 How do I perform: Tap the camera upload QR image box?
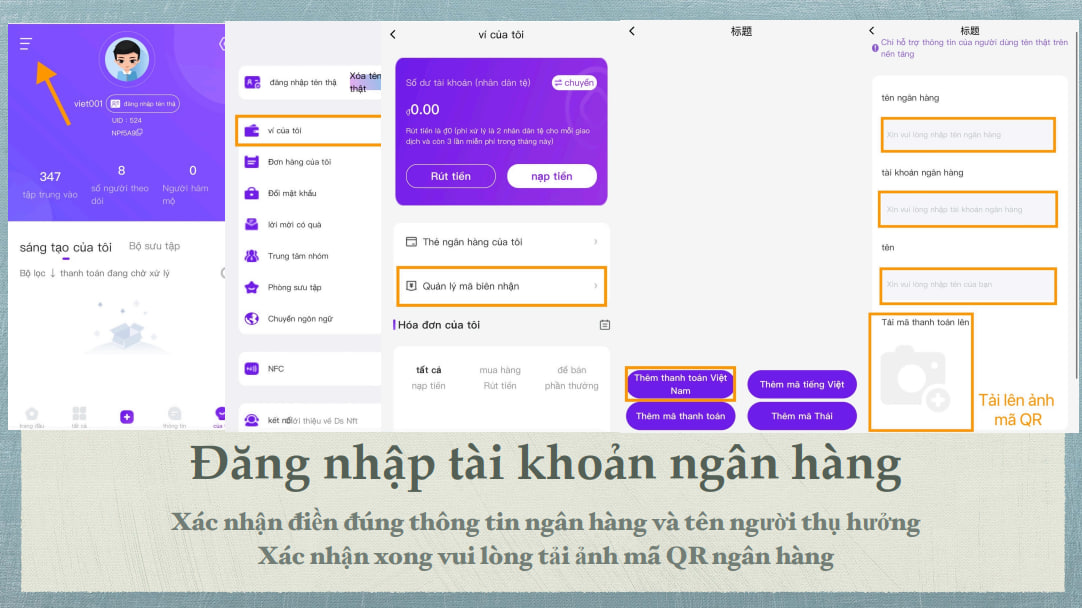coord(920,380)
